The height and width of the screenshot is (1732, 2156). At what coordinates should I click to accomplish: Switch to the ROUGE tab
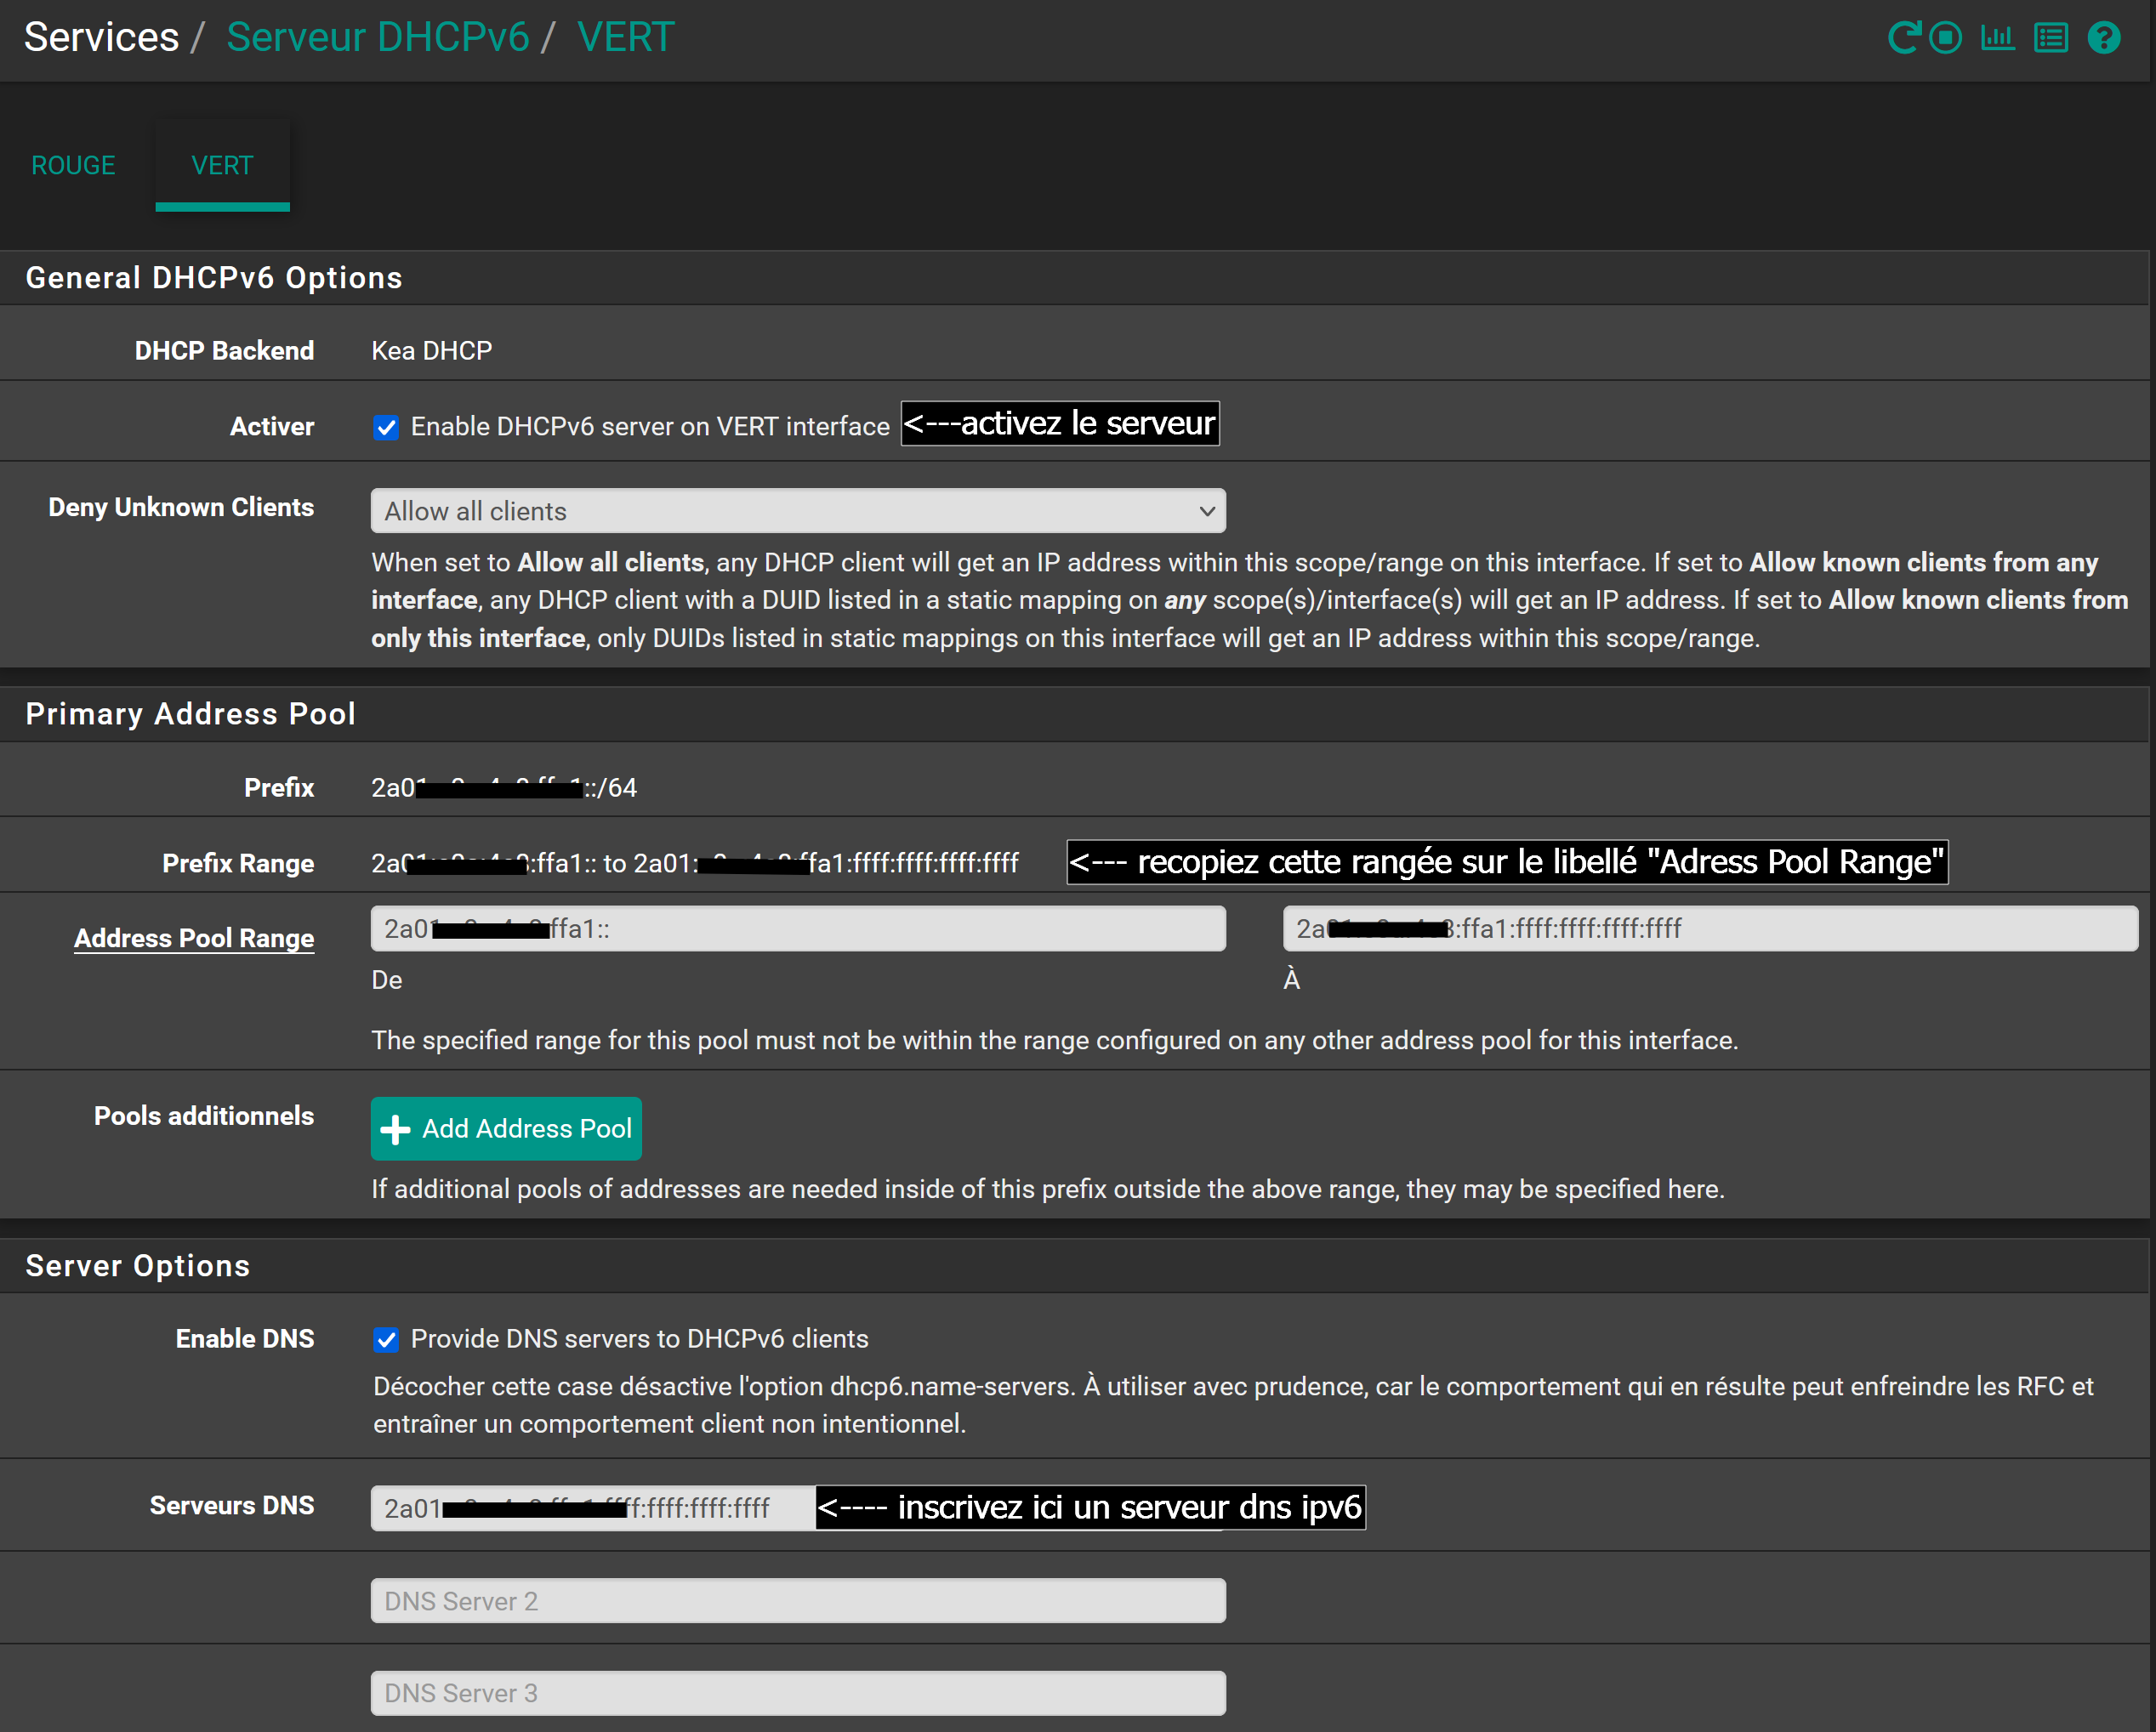tap(73, 165)
